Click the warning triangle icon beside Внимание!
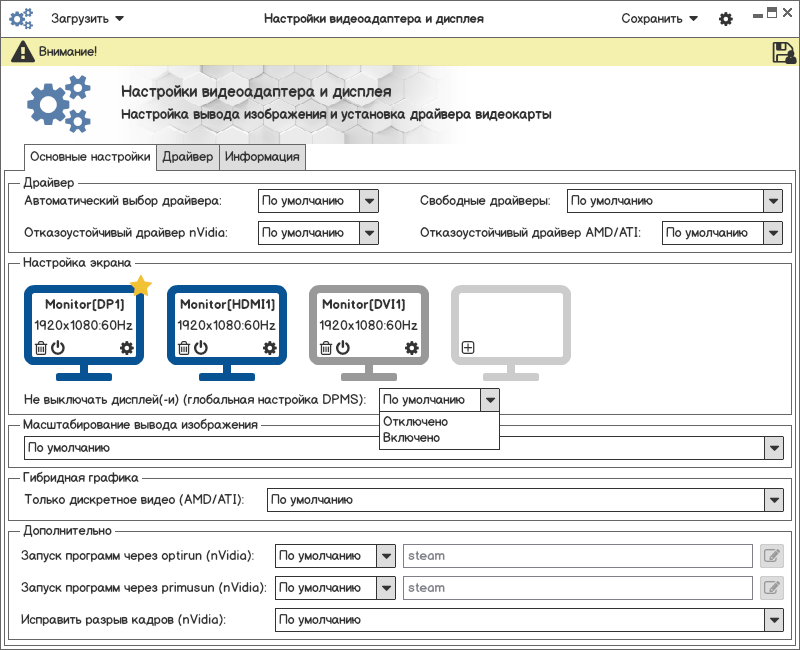 click(22, 52)
